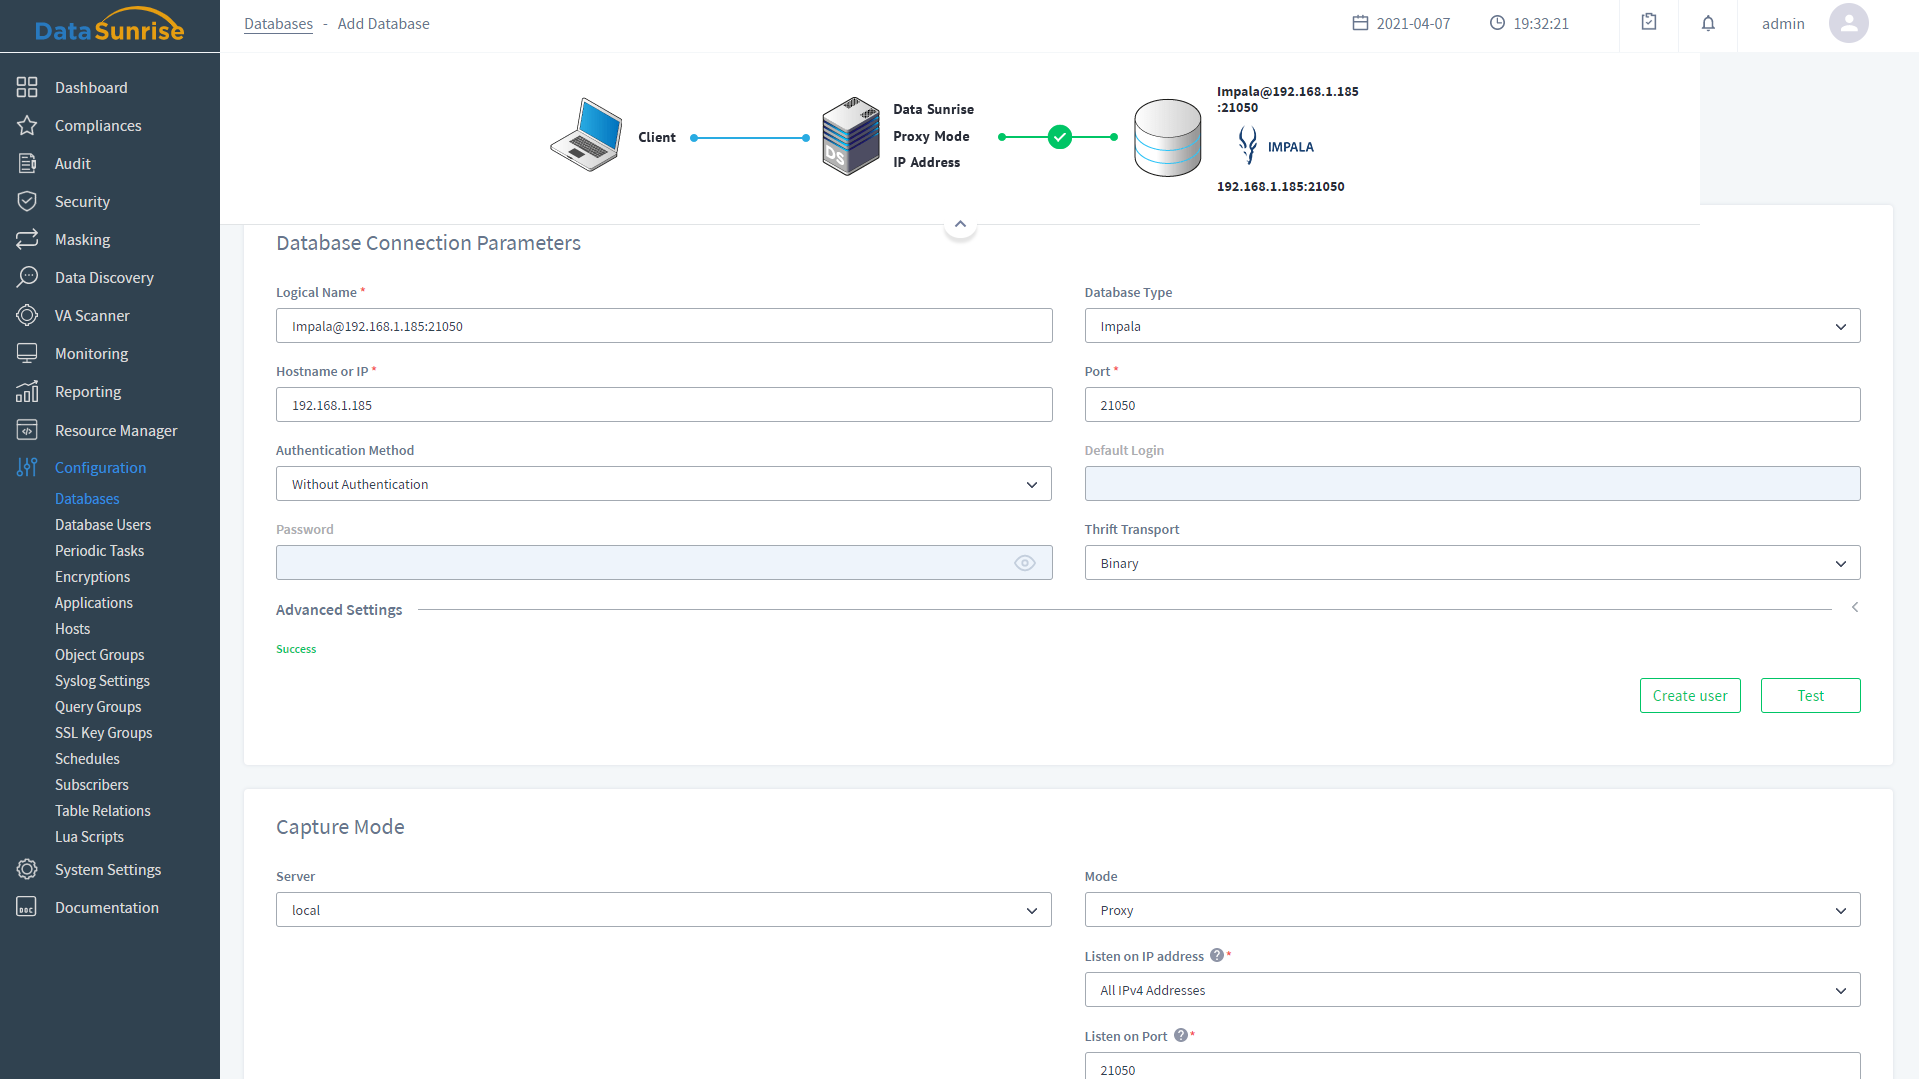Open the Thrift Transport dropdown
Viewport: 1919px width, 1079px height.
(1471, 563)
